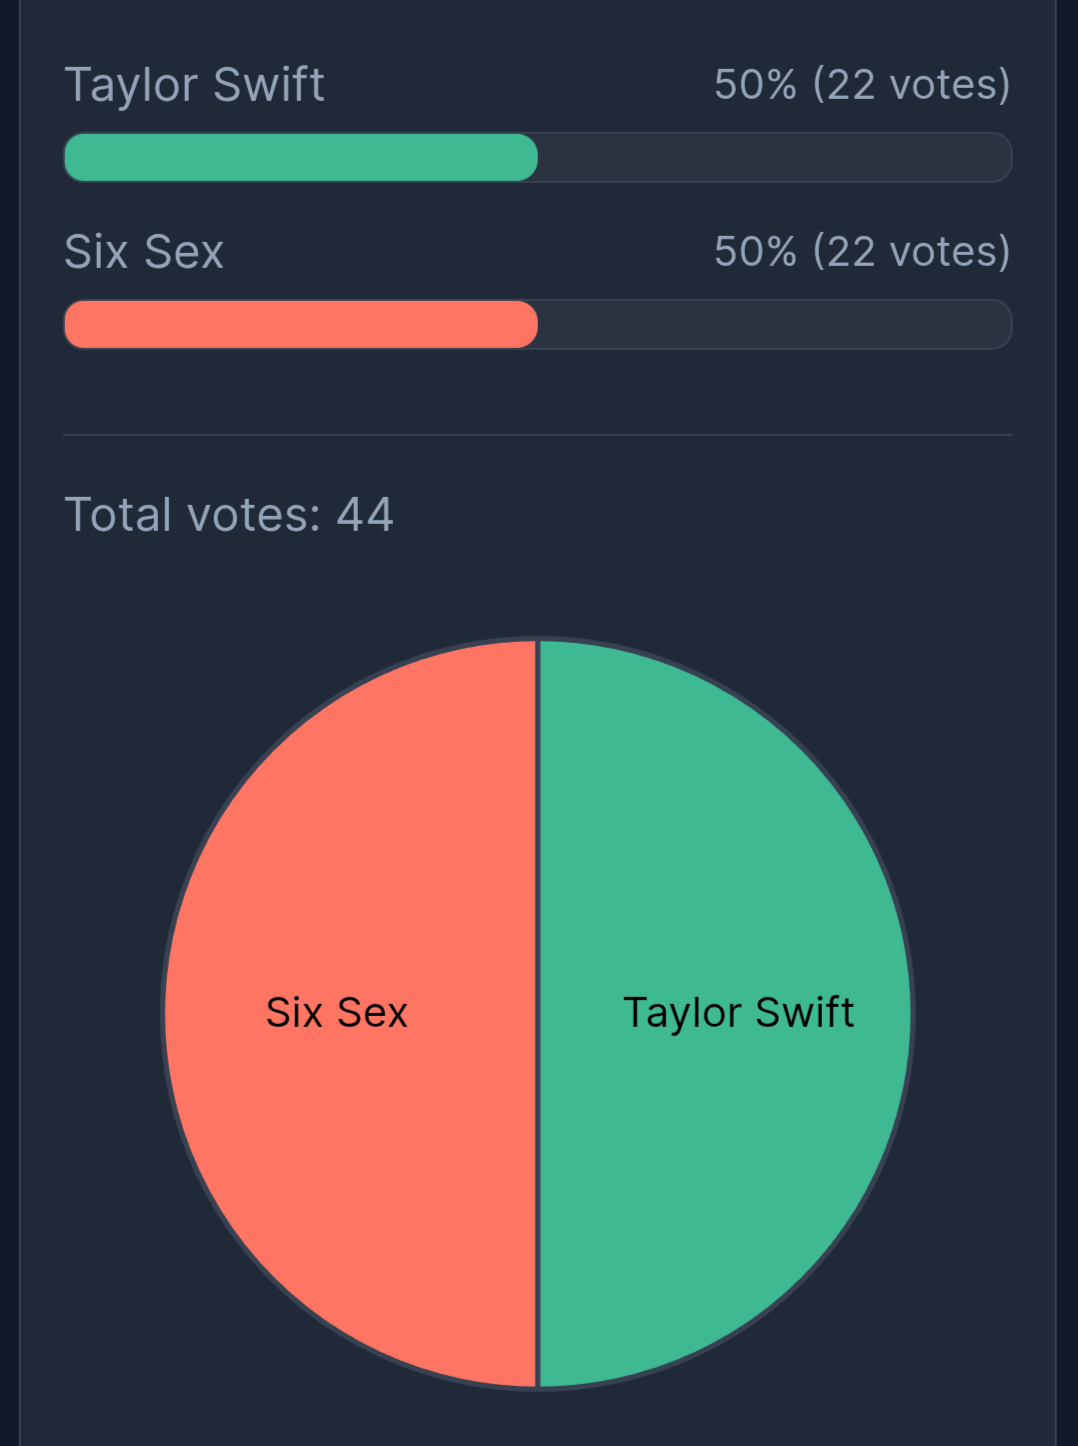Screen dimensions: 1078x1446
Task: Select the red Six Sex progress bar
Action: click(x=301, y=324)
